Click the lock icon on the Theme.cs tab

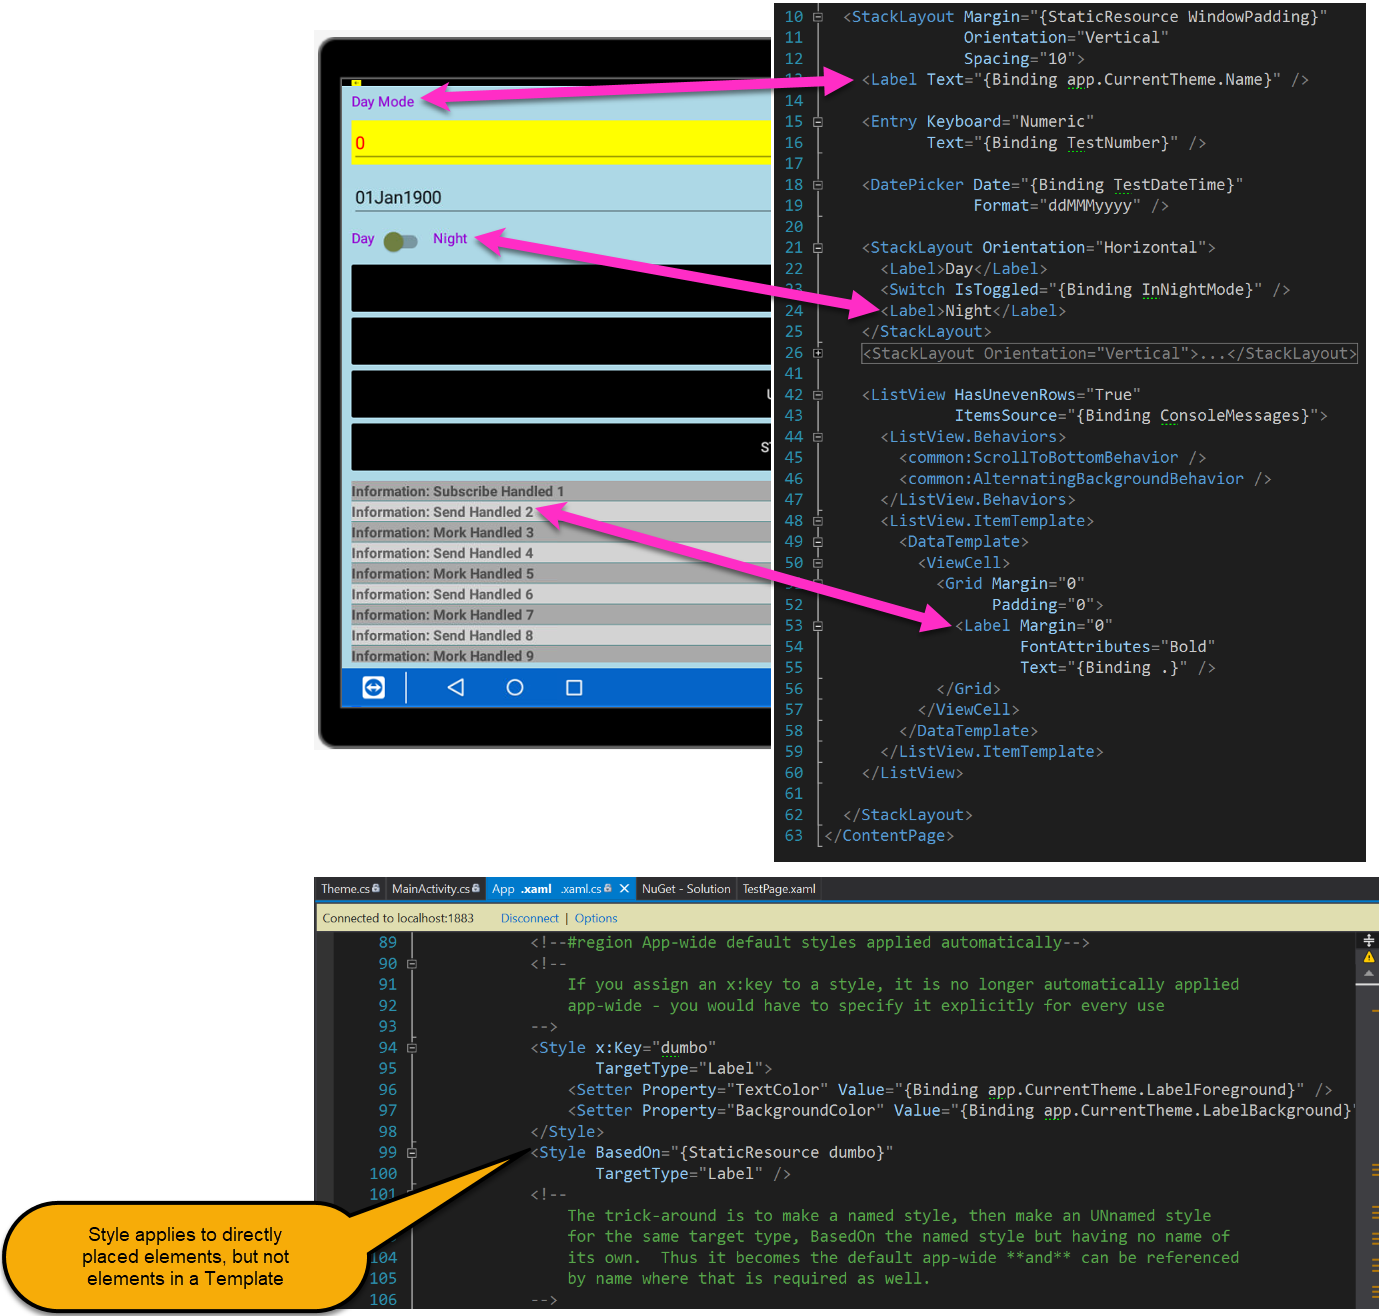375,888
